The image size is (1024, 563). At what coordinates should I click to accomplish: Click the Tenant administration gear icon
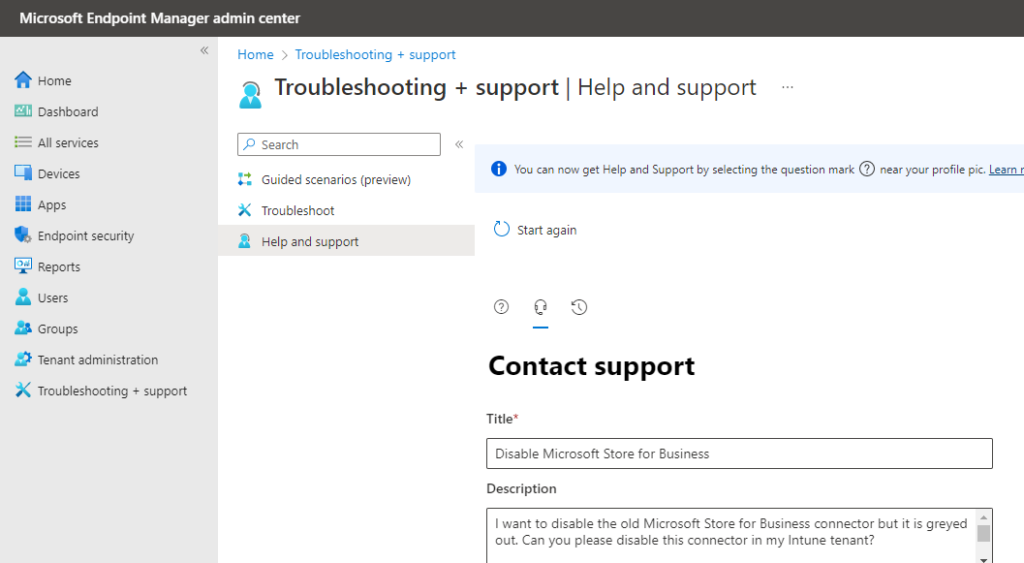(x=23, y=359)
